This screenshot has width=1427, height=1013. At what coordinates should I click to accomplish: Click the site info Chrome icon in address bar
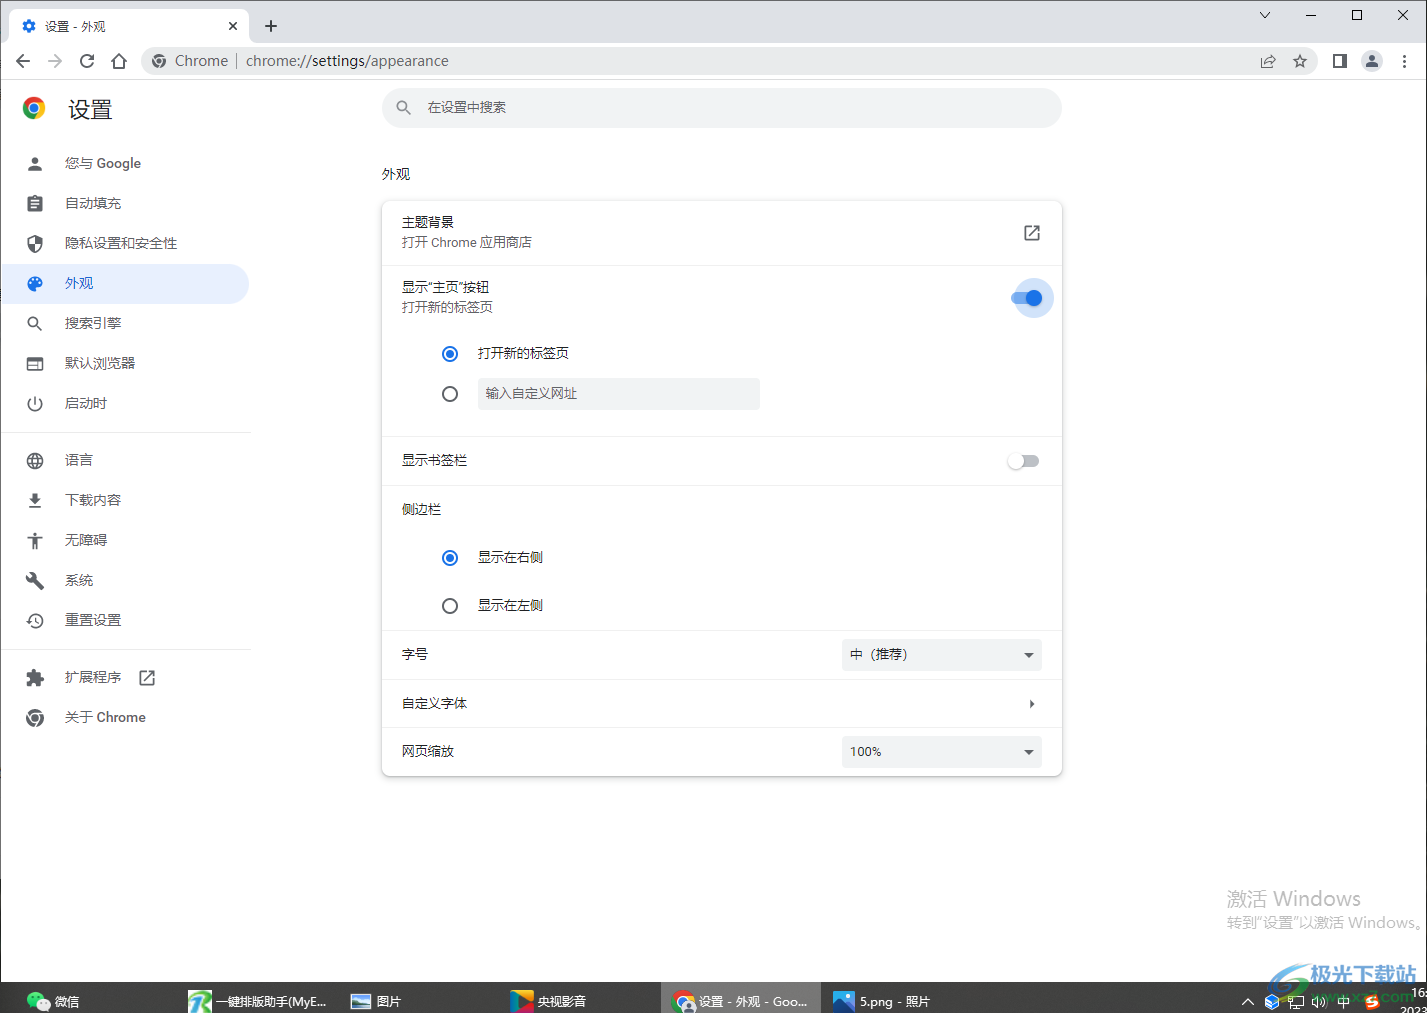pyautogui.click(x=159, y=61)
